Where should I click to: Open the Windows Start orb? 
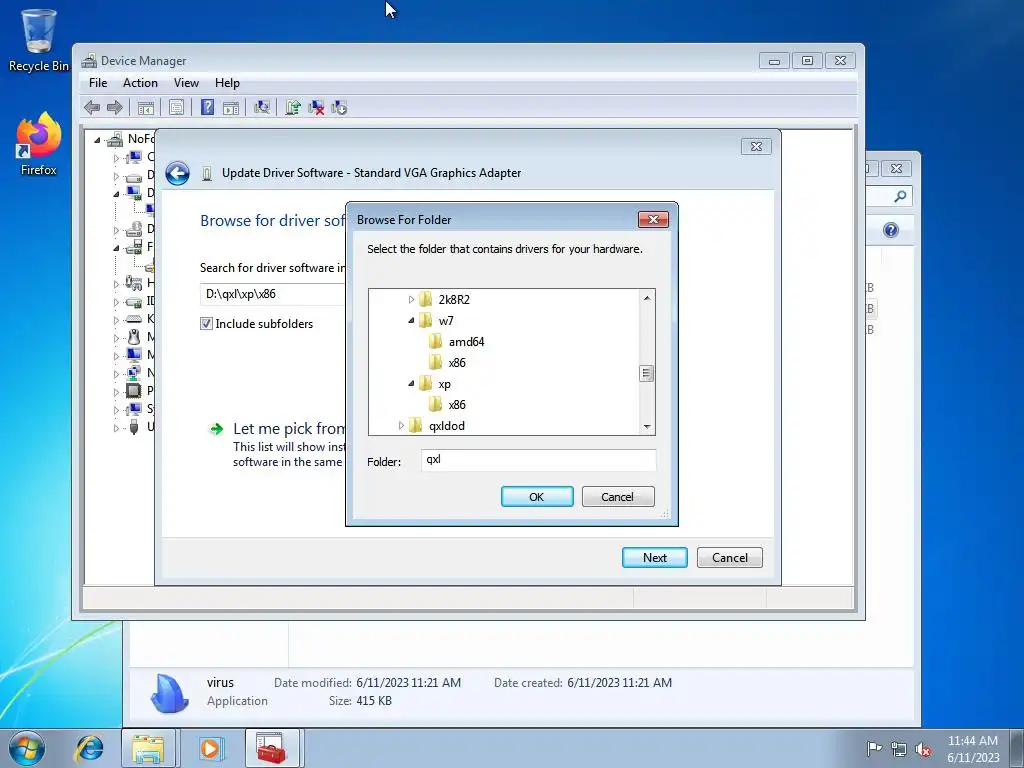click(27, 748)
